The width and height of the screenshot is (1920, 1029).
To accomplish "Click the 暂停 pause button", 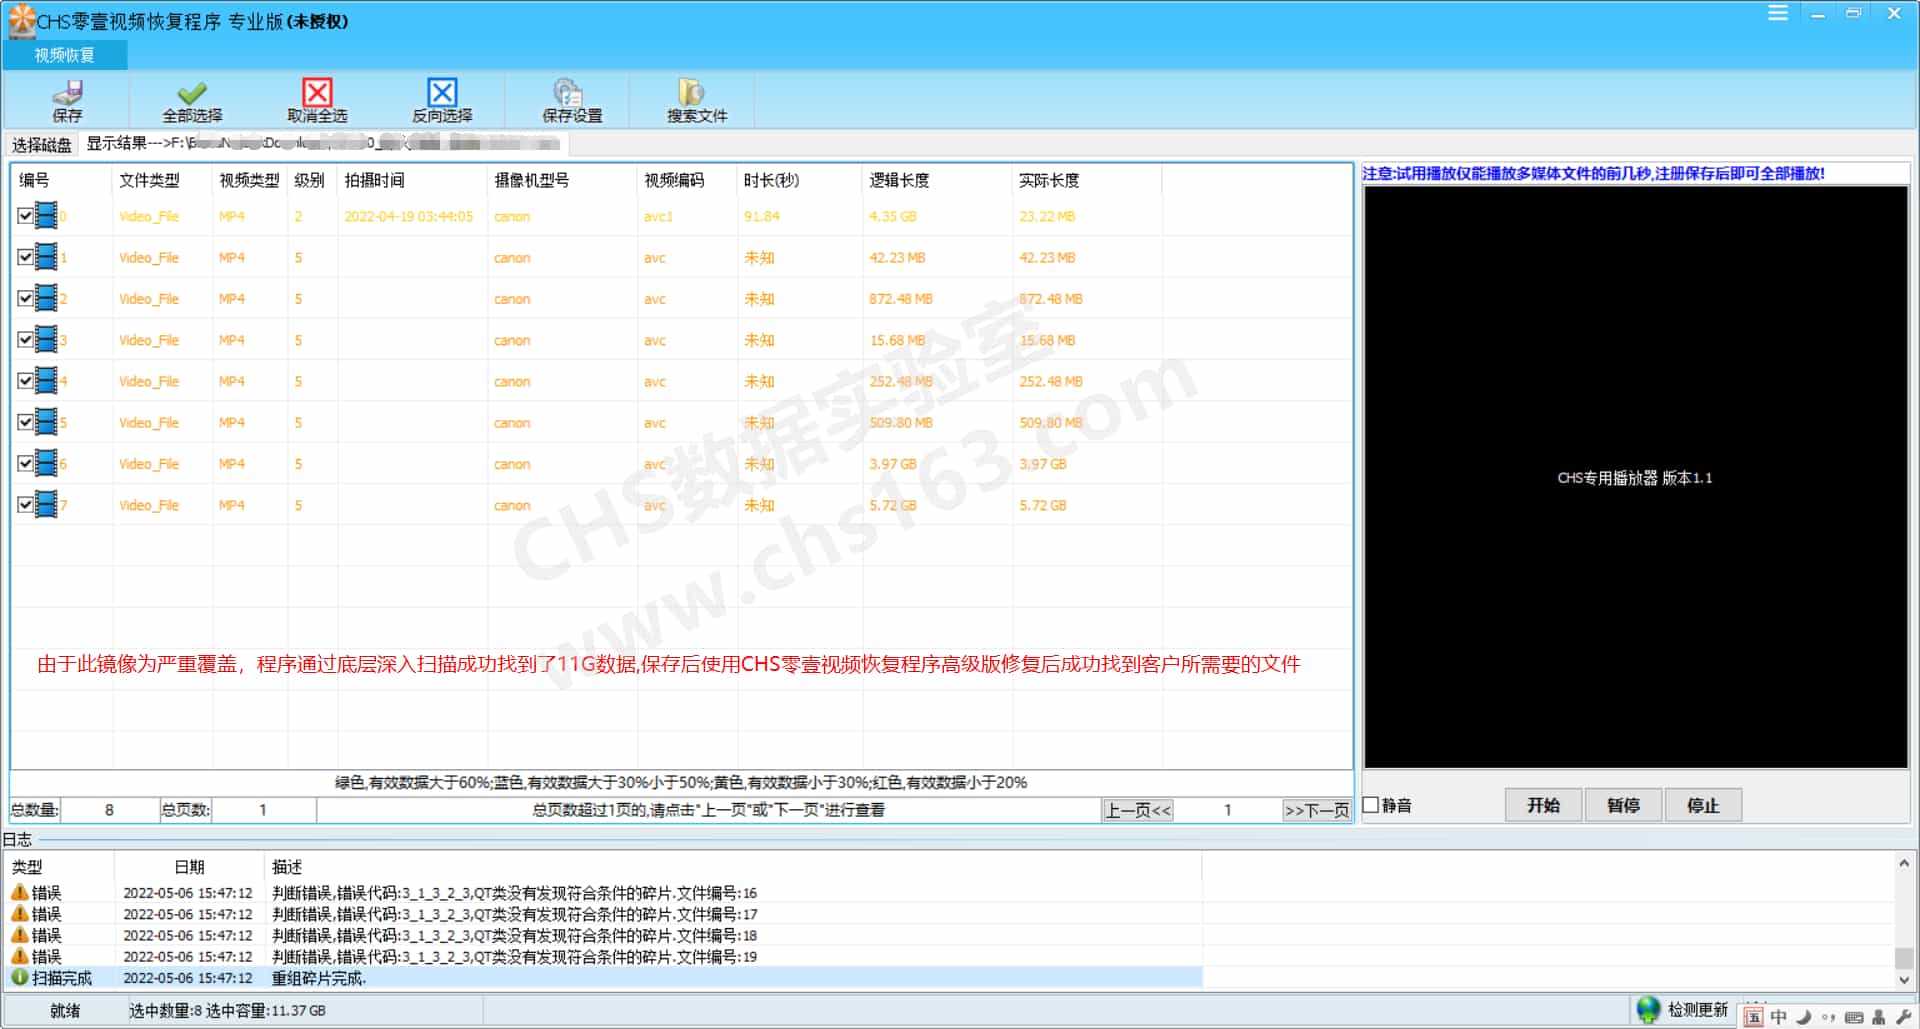I will click(x=1623, y=805).
